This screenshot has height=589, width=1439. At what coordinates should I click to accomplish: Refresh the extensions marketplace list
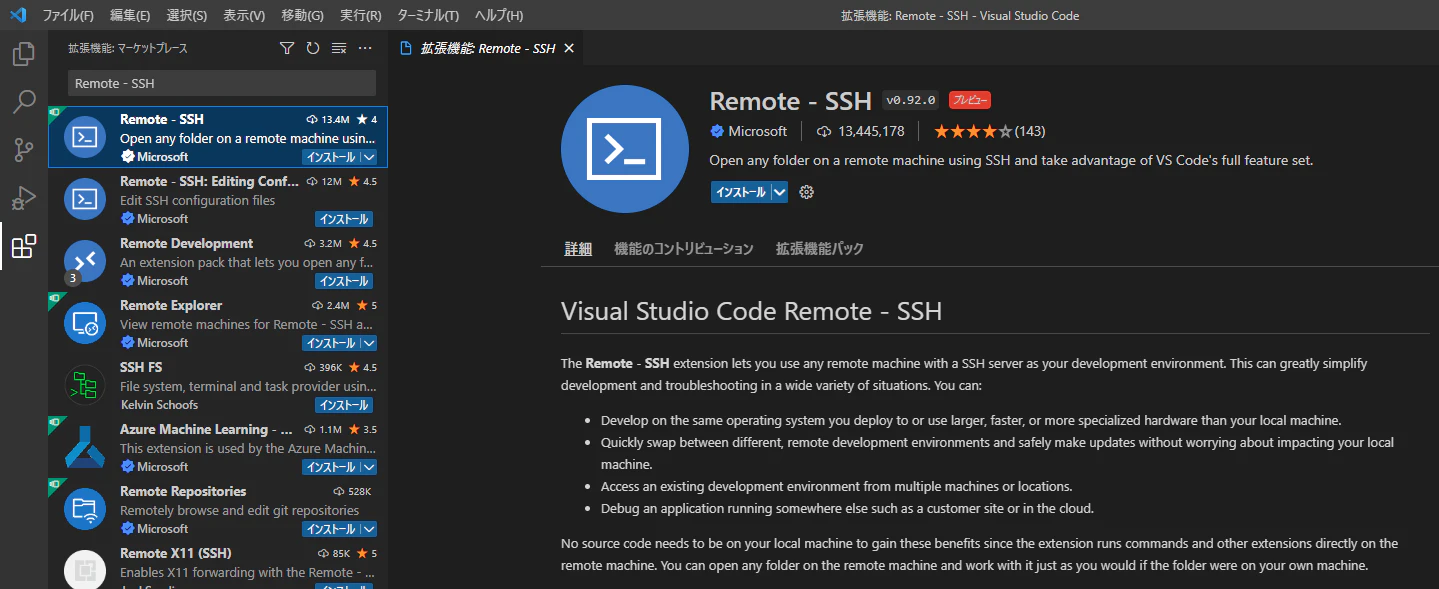coord(313,48)
